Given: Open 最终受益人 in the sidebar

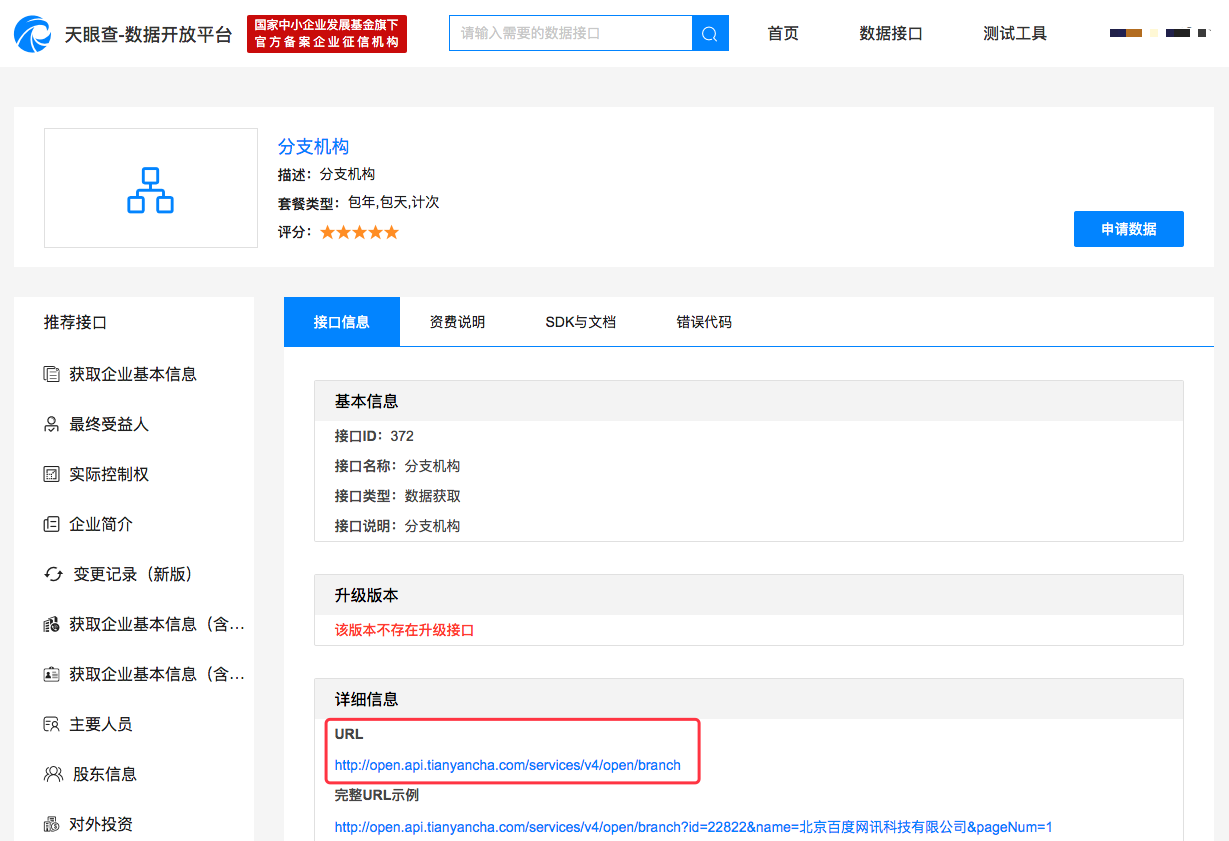Looking at the screenshot, I should (109, 424).
